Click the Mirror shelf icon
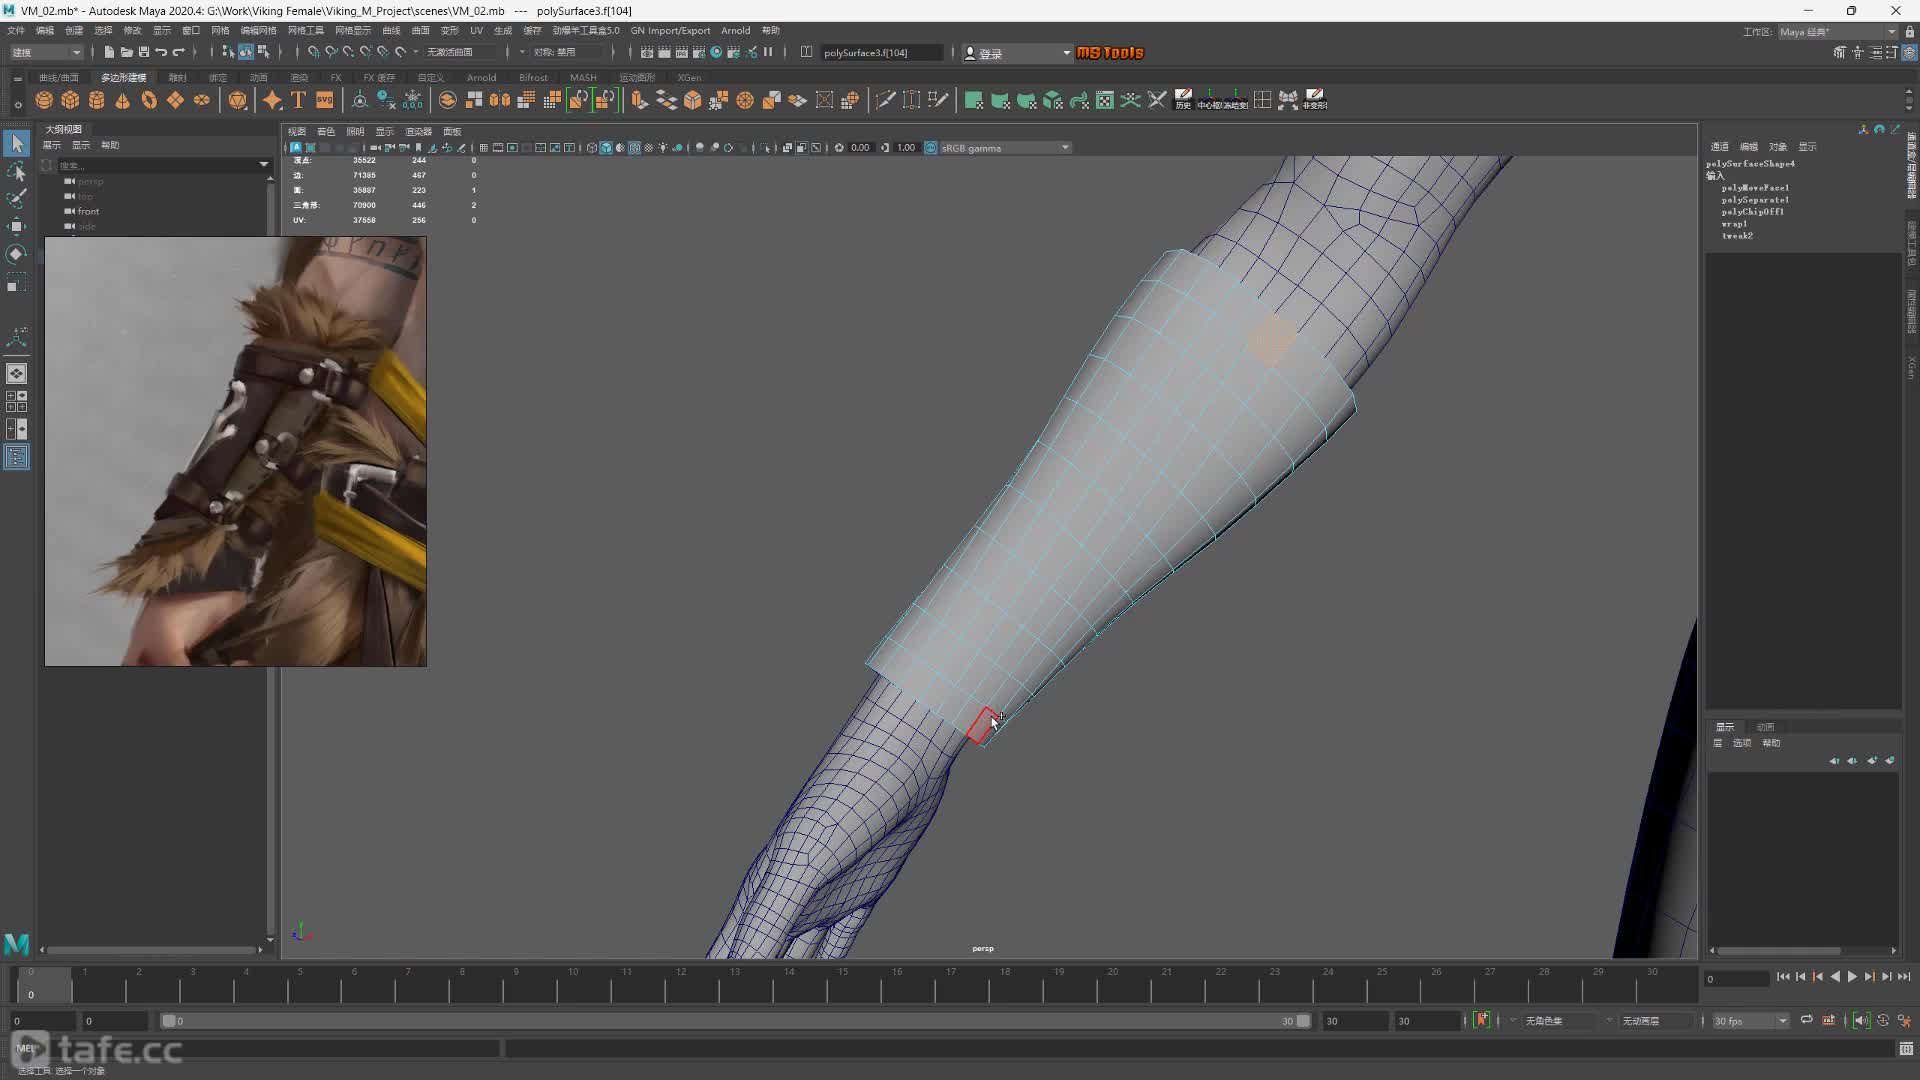The height and width of the screenshot is (1080, 1920). tap(500, 100)
